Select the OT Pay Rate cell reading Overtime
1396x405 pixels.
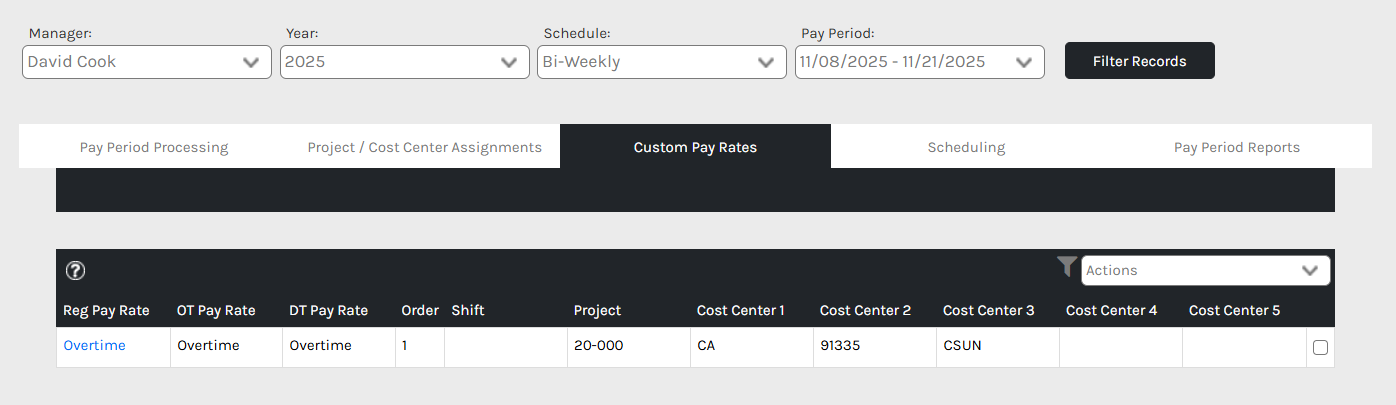pos(226,347)
